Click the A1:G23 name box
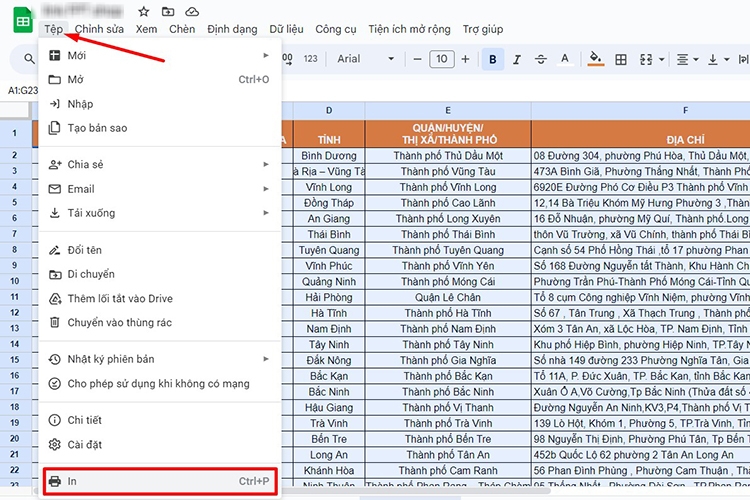Viewport: 750px width, 500px height. click(22, 90)
